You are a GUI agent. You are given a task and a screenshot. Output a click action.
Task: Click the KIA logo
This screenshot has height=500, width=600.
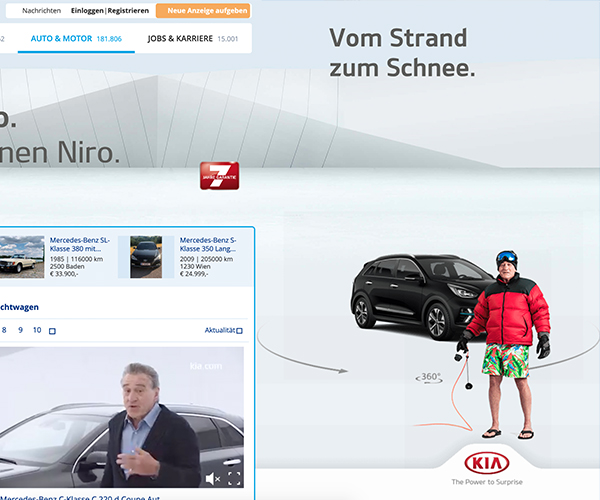pos(487,463)
